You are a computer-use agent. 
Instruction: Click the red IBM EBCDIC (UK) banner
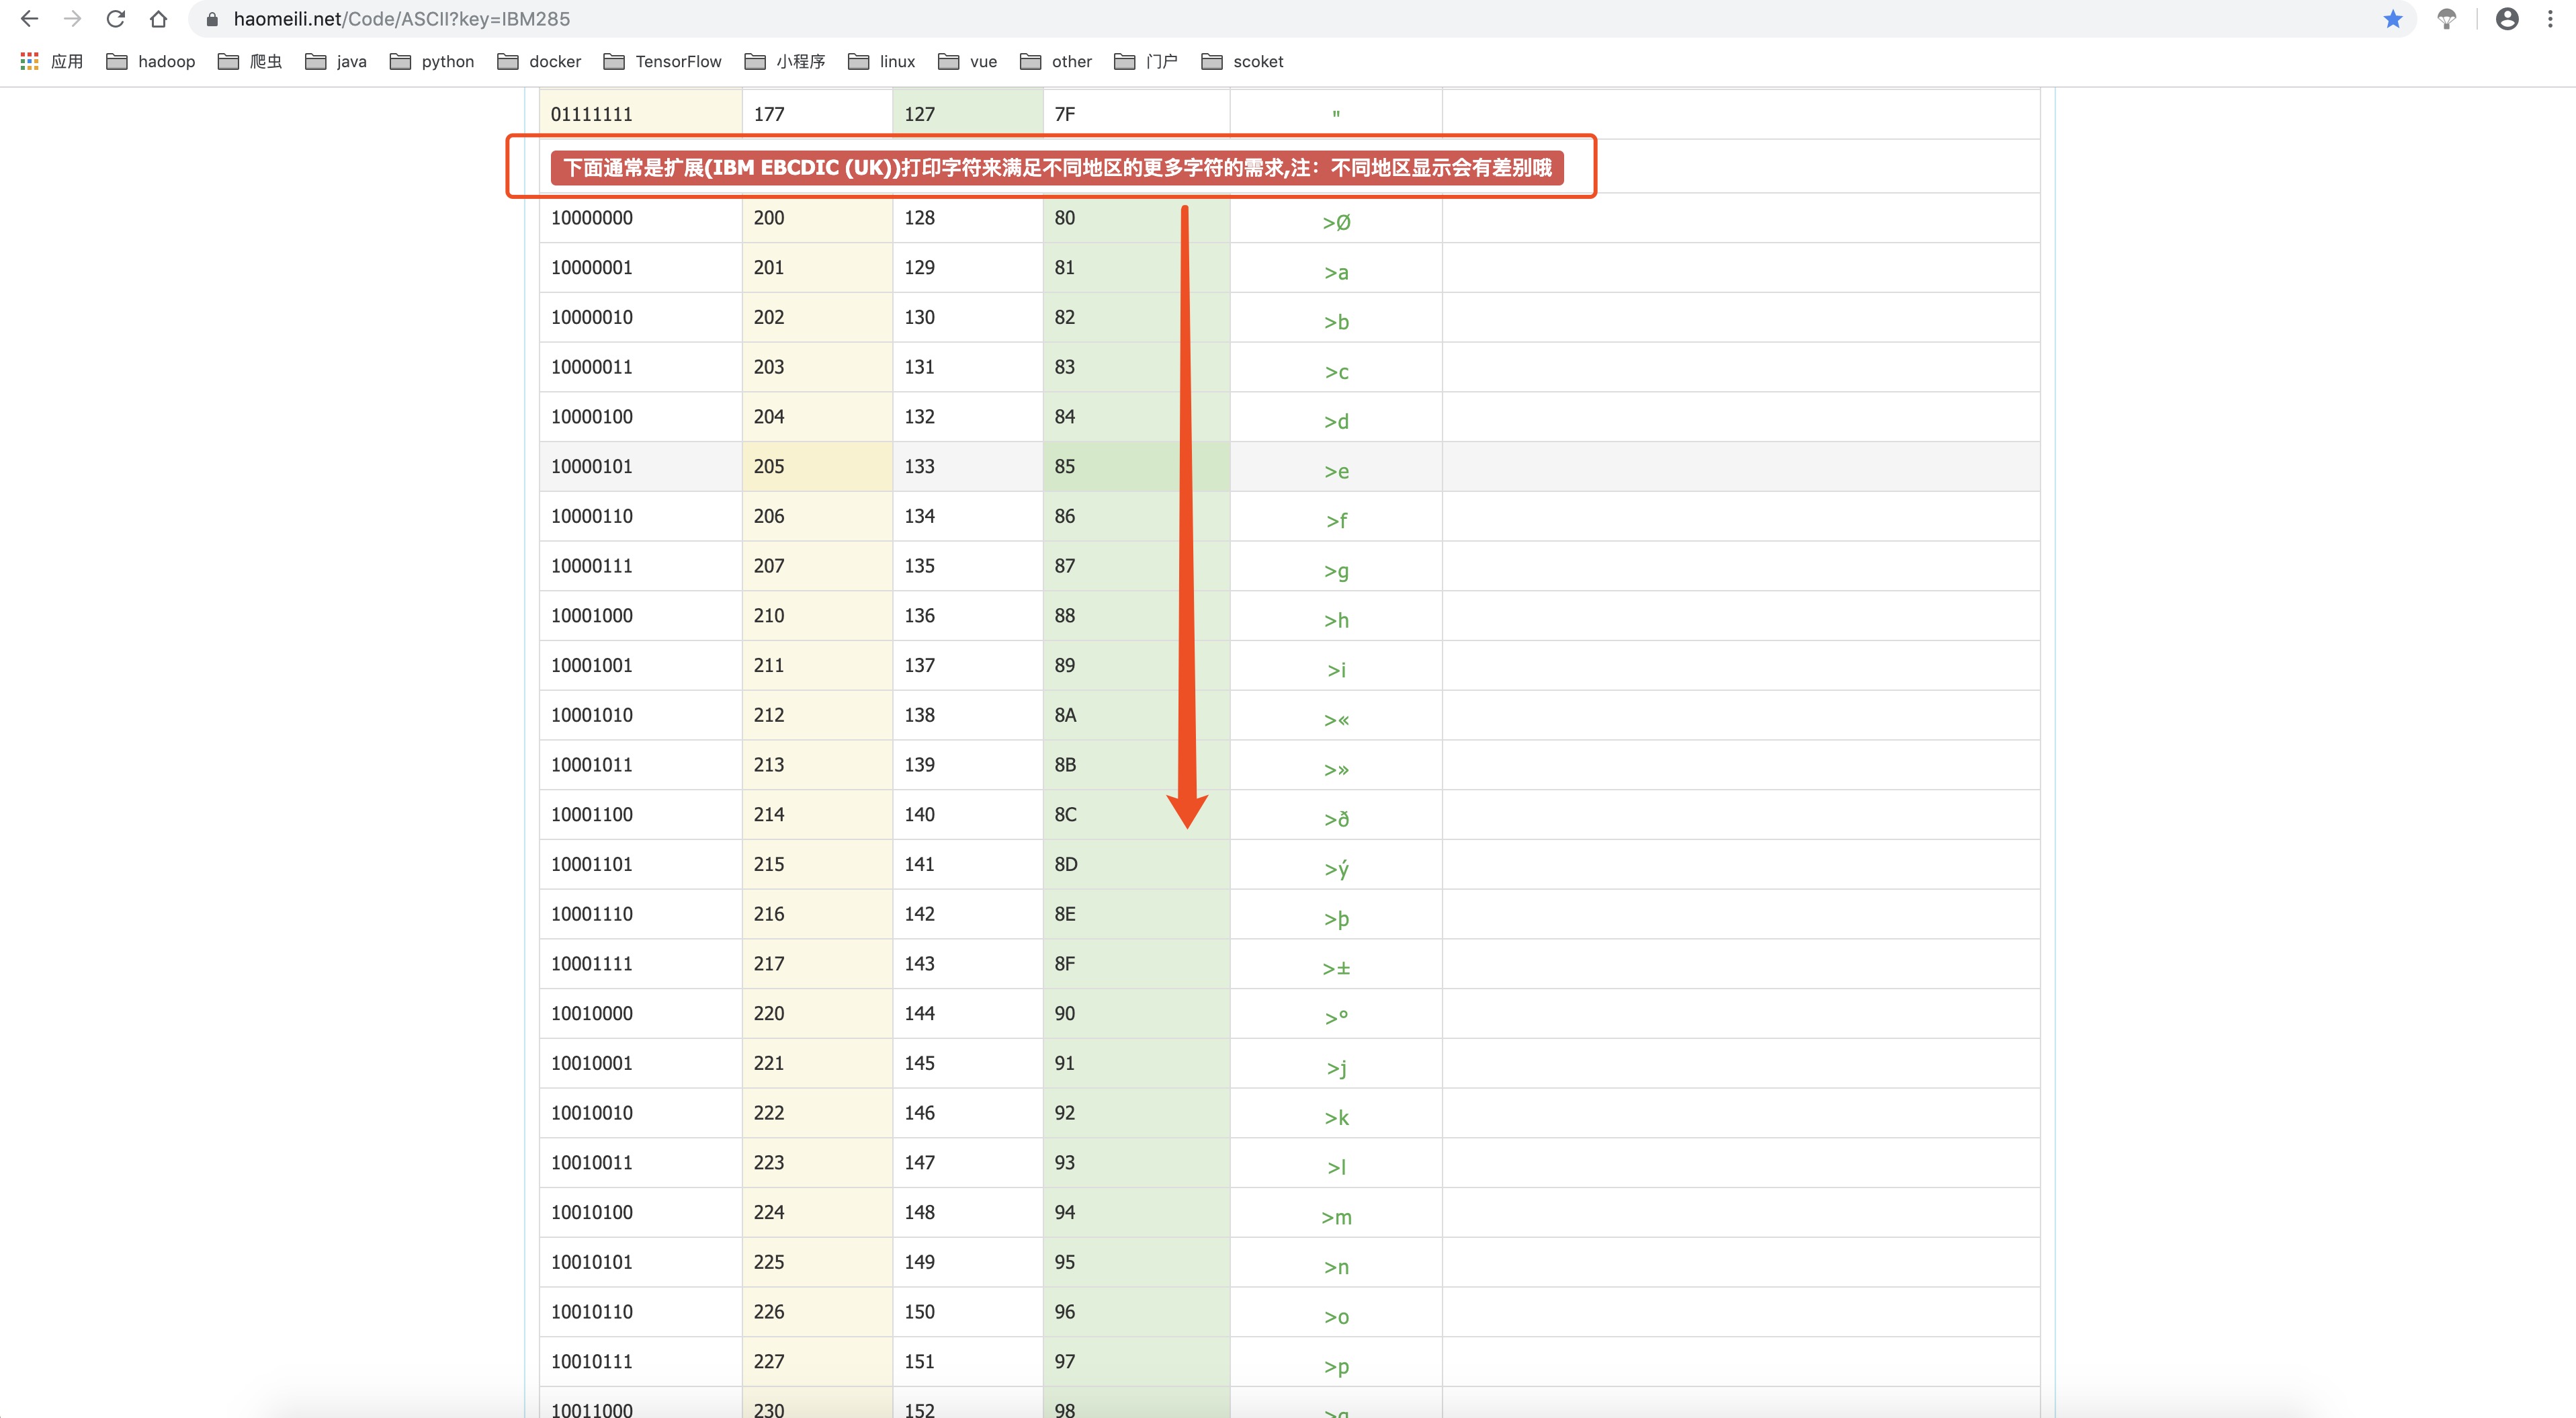coord(1056,167)
